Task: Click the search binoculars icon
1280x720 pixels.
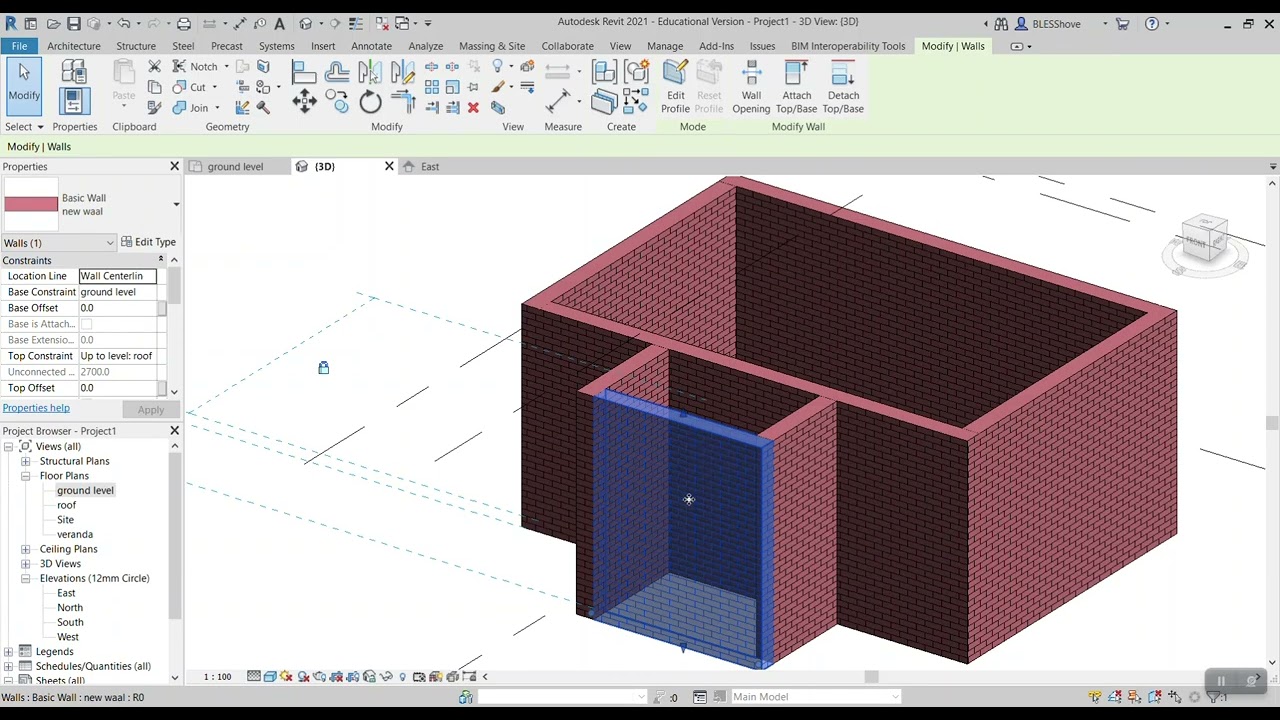Action: (x=1002, y=23)
